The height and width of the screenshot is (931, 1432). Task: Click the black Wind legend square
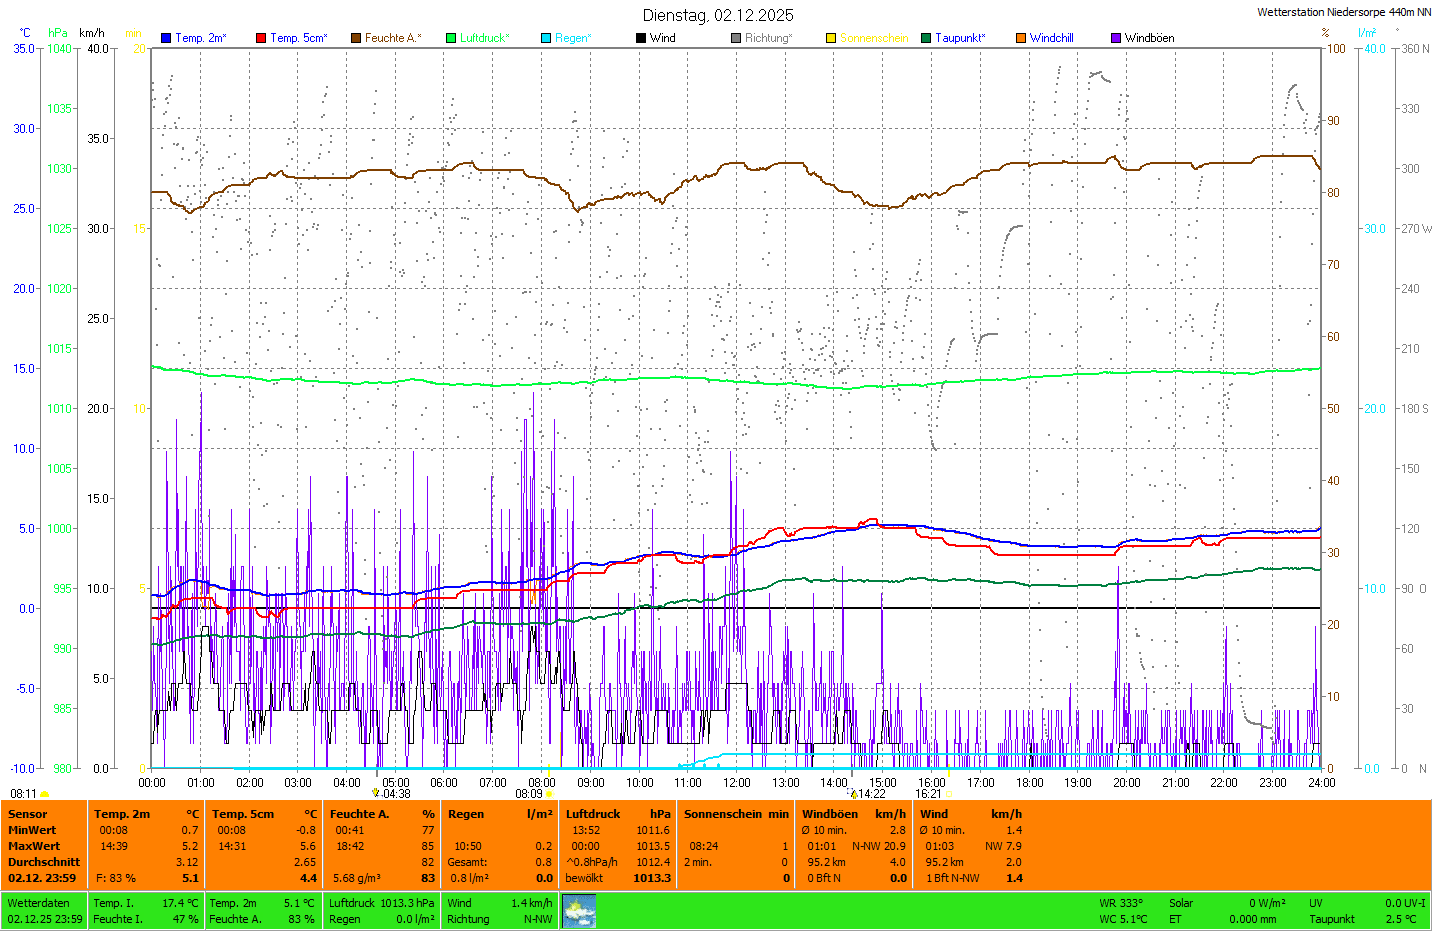click(641, 38)
